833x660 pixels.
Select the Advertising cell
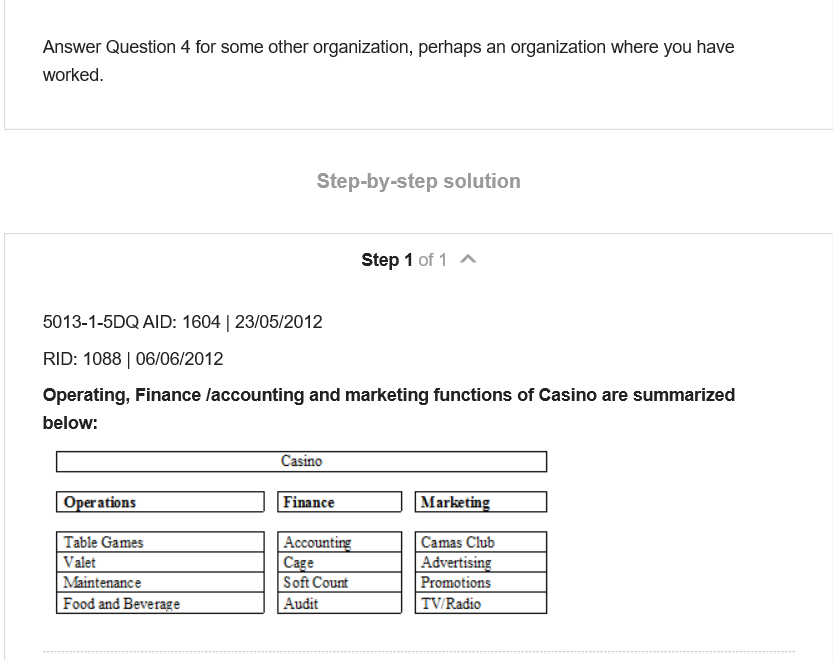(x=481, y=562)
